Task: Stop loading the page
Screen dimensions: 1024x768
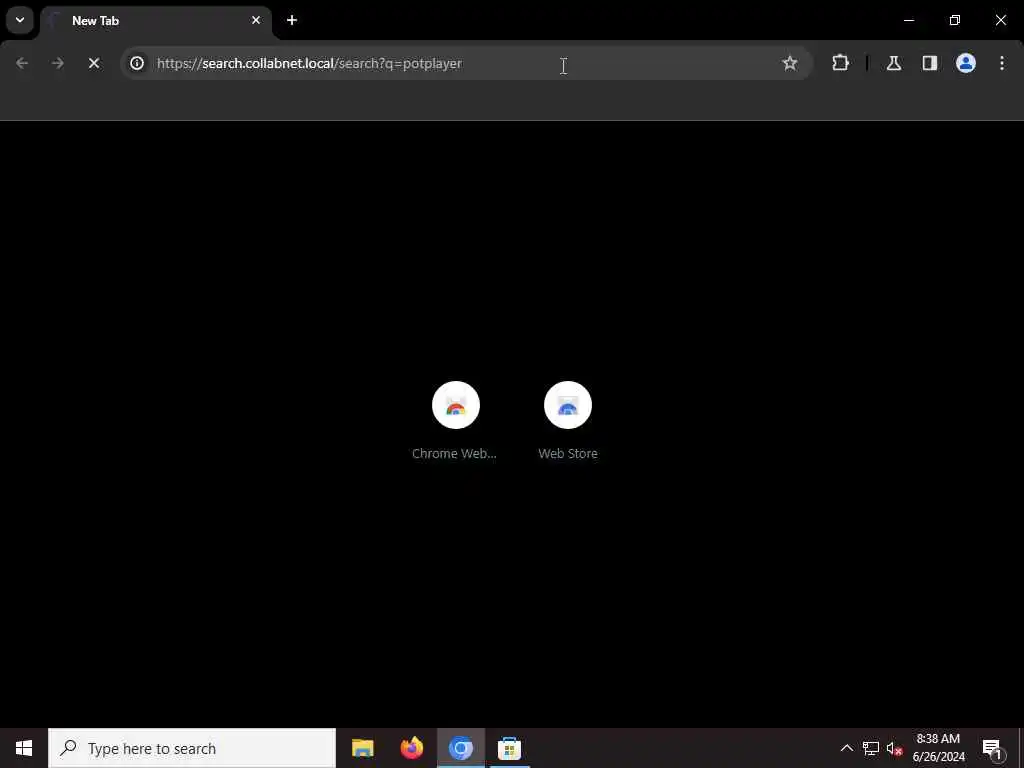Action: (x=94, y=63)
